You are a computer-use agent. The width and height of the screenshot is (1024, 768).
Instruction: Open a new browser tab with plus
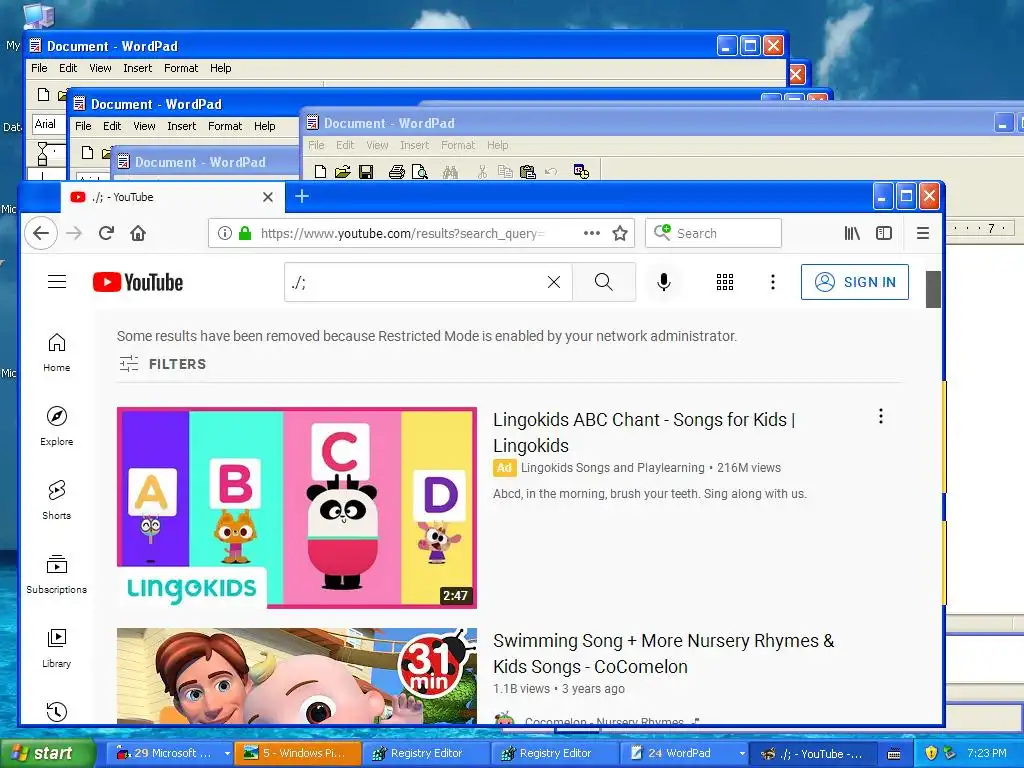coord(302,196)
